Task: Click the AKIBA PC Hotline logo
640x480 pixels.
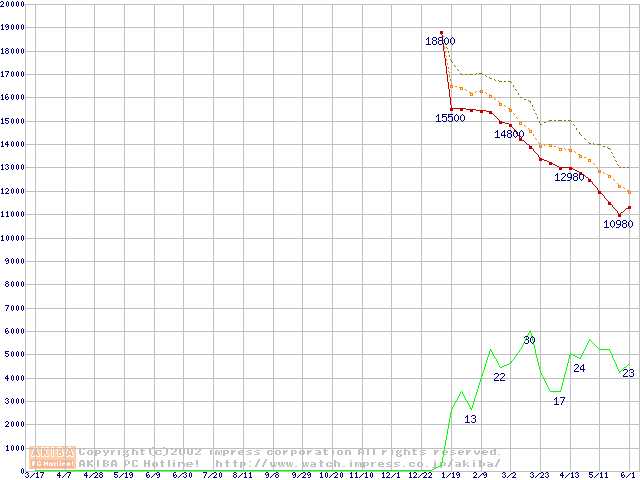Action: pyautogui.click(x=53, y=457)
